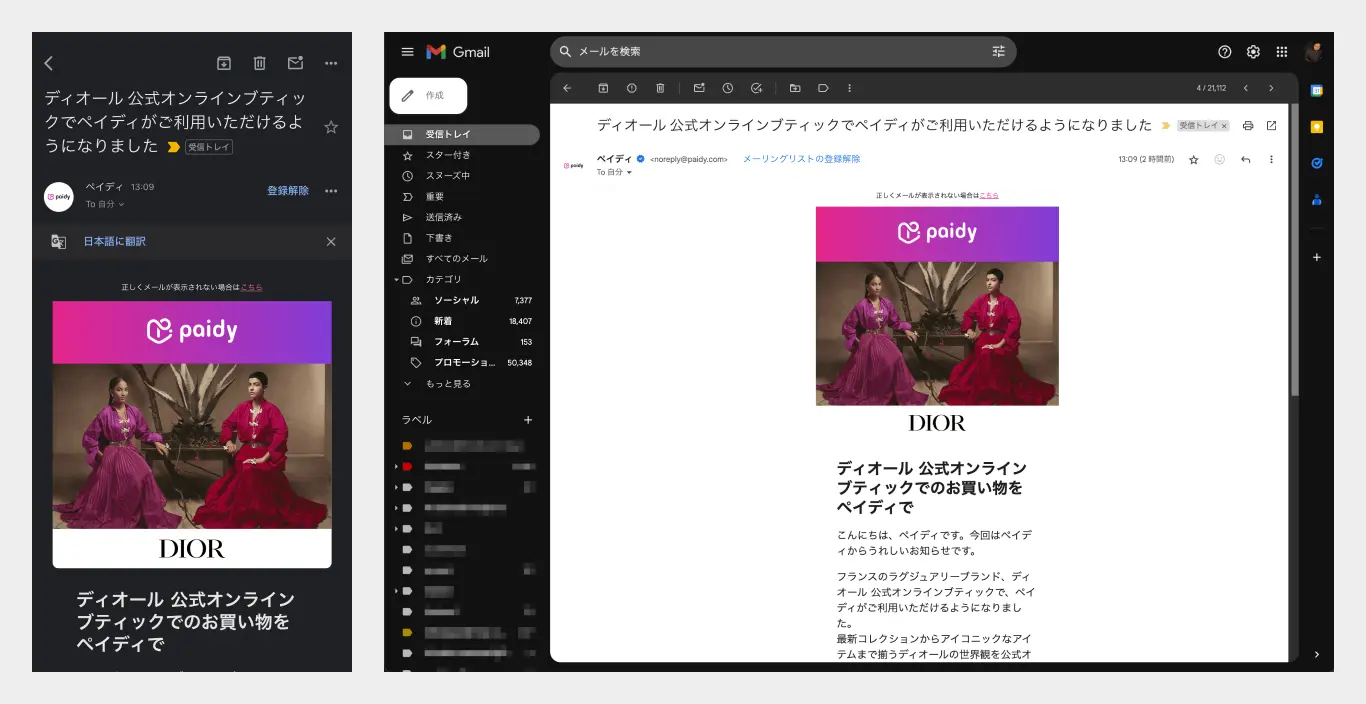This screenshot has width=1366, height=704.
Task: Select 受信トレイ in sidebar
Action: 462,134
